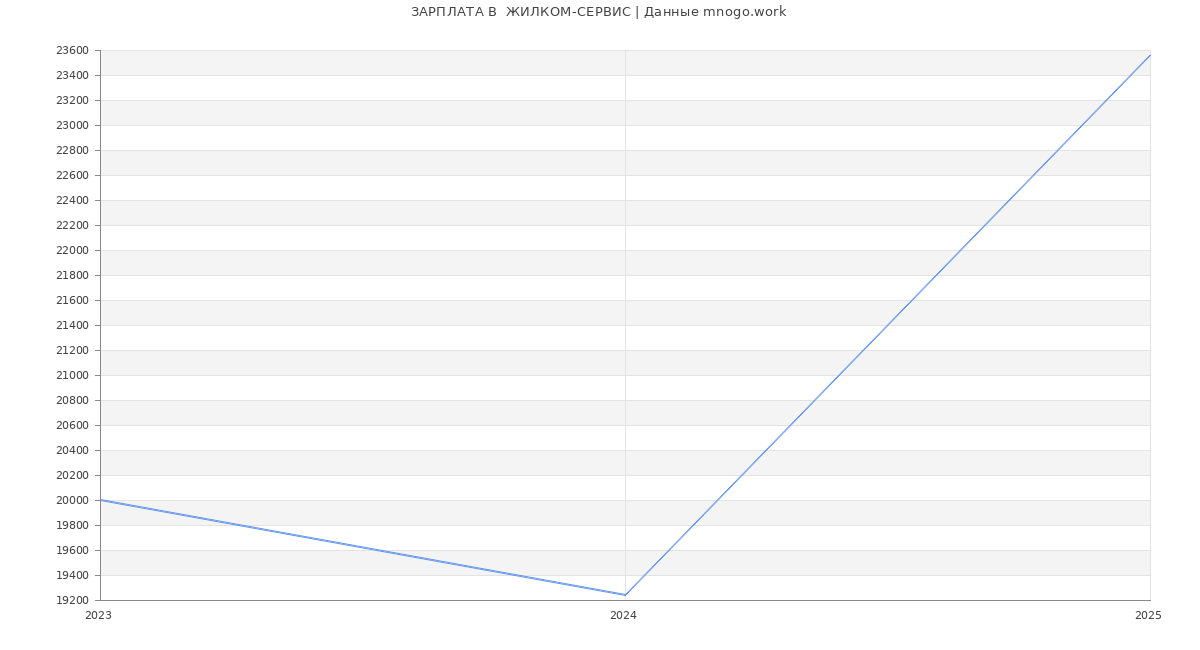
Task: Click the 22800 y-axis label
Action: click(72, 150)
